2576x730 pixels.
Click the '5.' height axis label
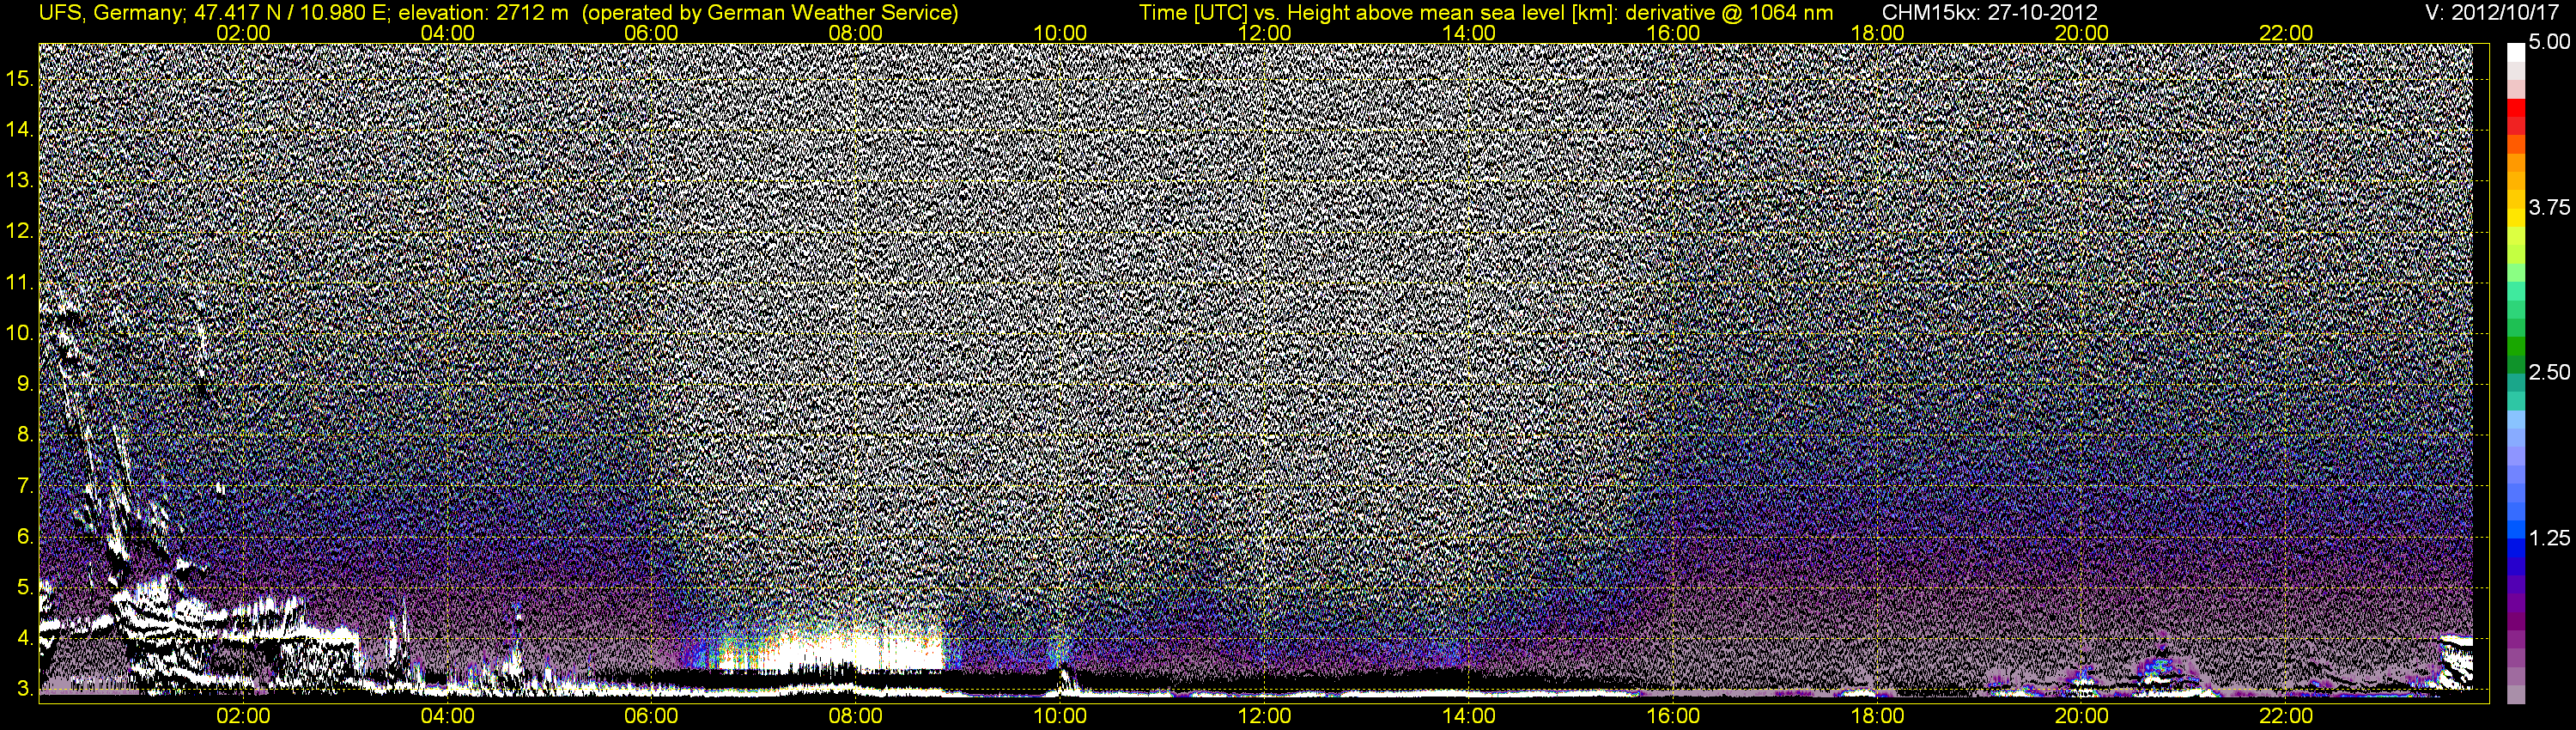pos(26,587)
